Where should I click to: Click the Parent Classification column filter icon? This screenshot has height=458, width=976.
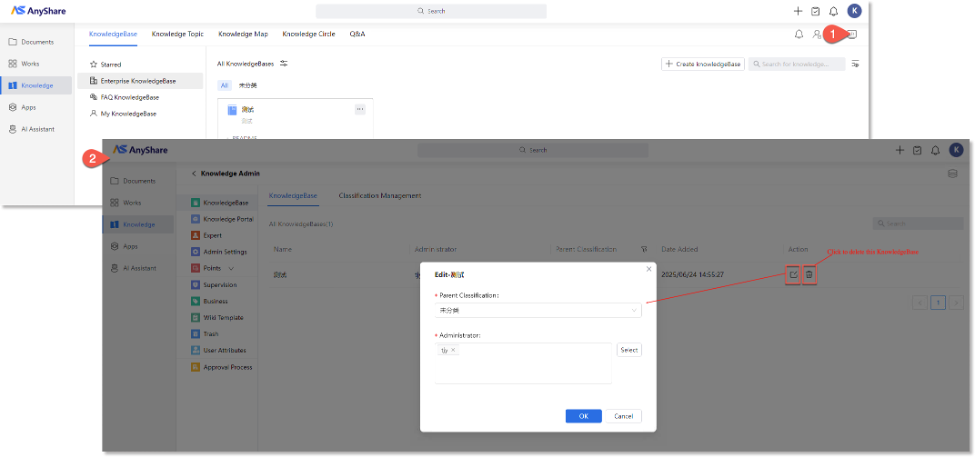pos(643,249)
